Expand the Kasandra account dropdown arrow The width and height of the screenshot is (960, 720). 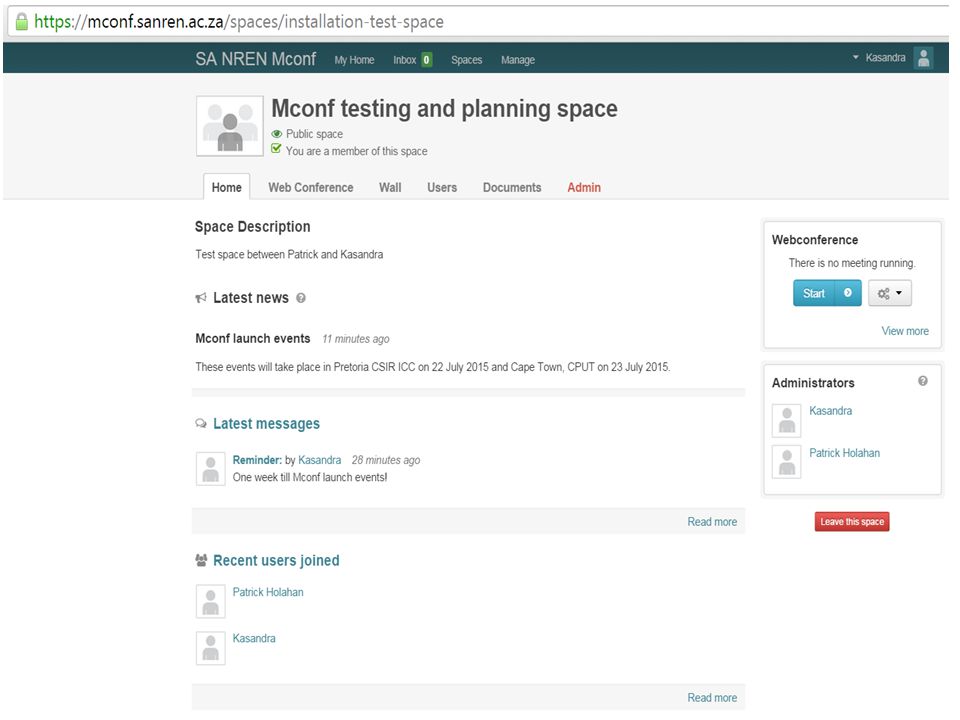tap(855, 58)
